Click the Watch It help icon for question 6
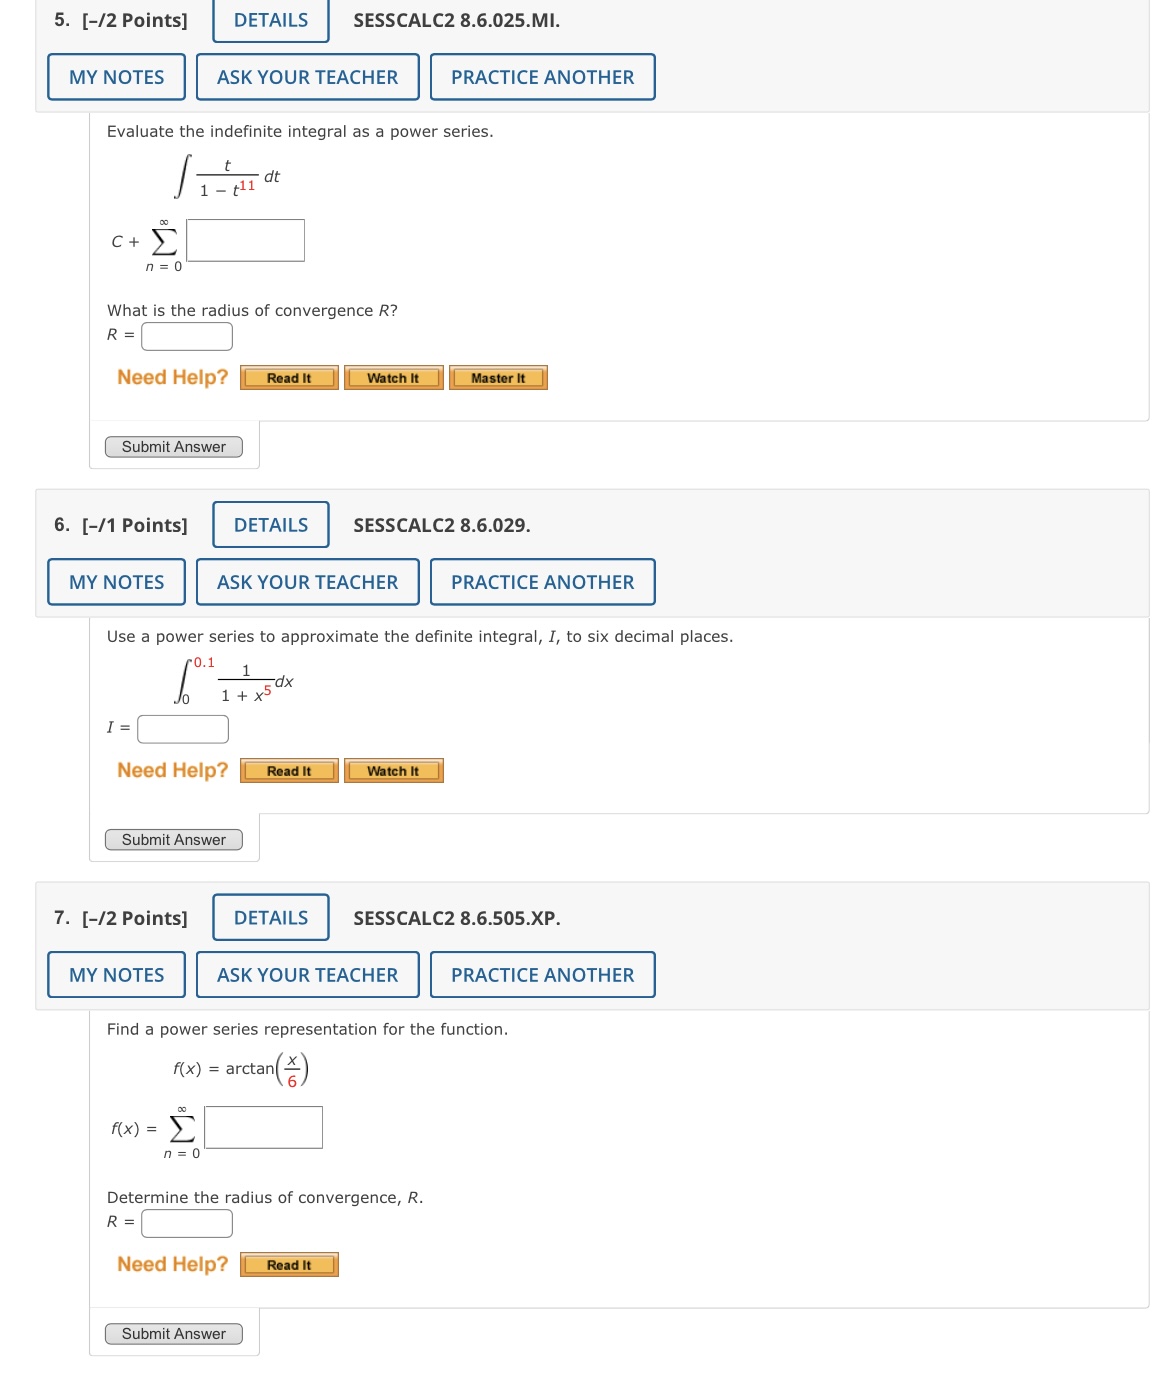Screen dimensions: 1169x1386 click(x=394, y=770)
